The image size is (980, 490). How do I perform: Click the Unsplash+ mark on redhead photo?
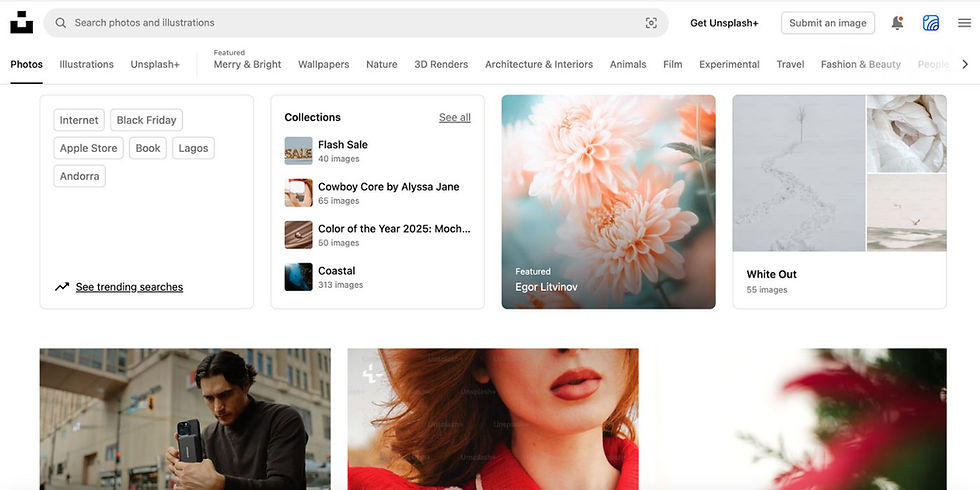point(372,374)
